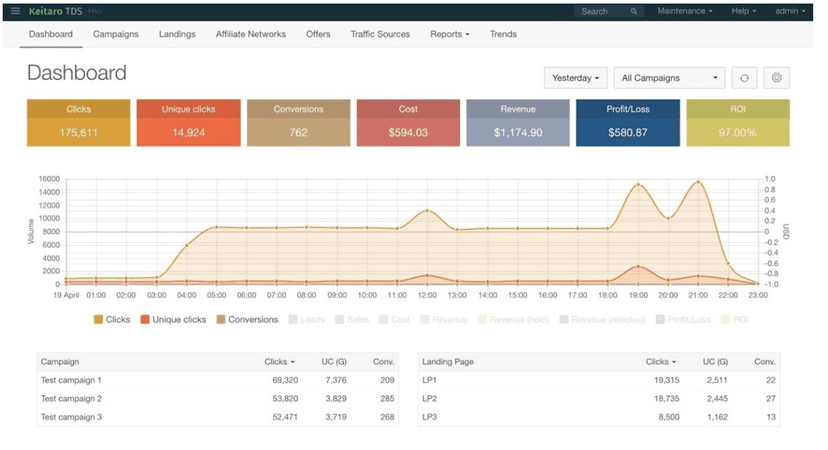Open the Yesterday date range dropdown
Image resolution: width=828 pixels, height=450 pixels.
pyautogui.click(x=576, y=78)
